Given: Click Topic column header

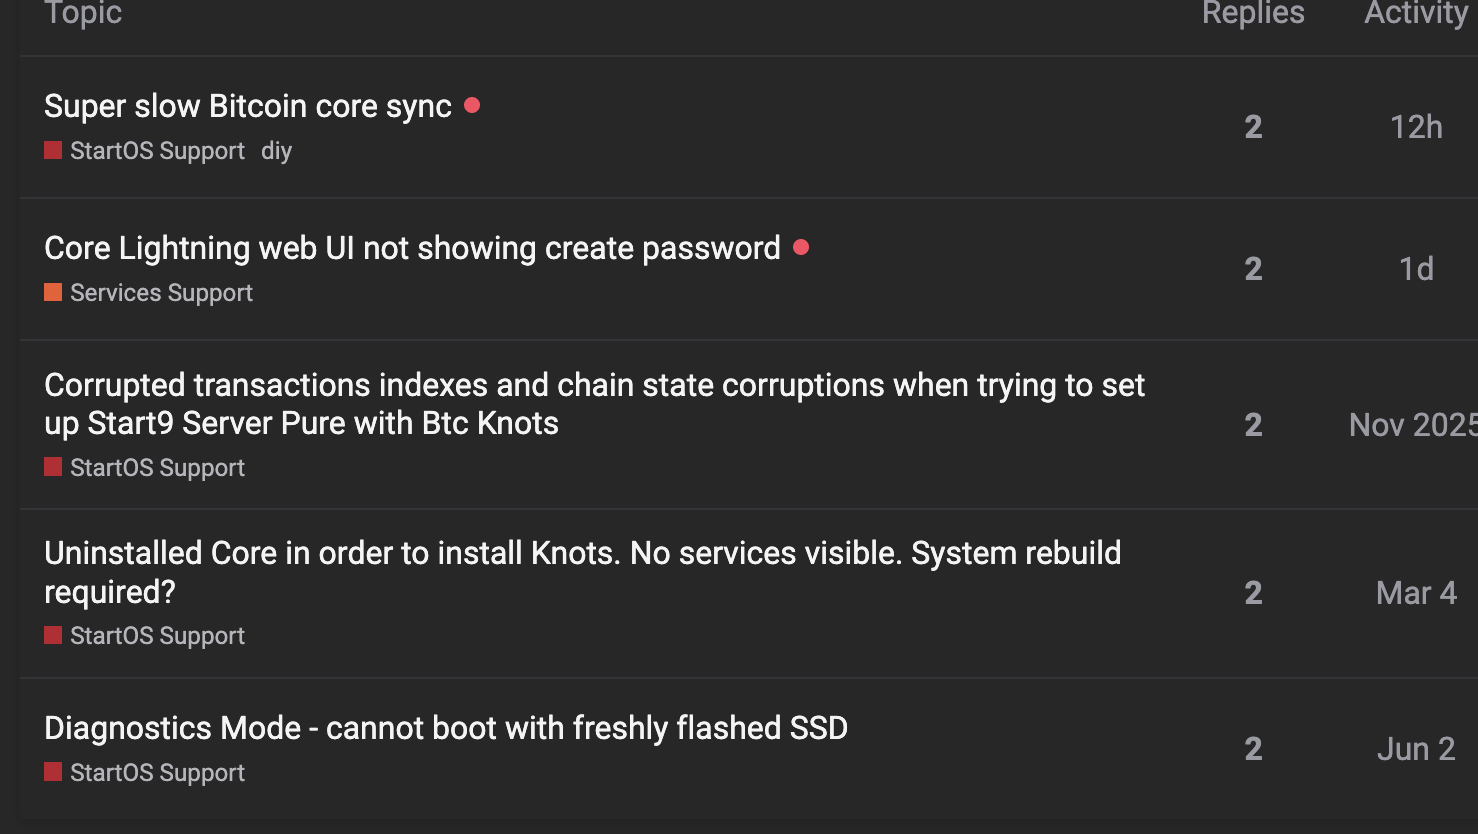Looking at the screenshot, I should click(x=83, y=13).
